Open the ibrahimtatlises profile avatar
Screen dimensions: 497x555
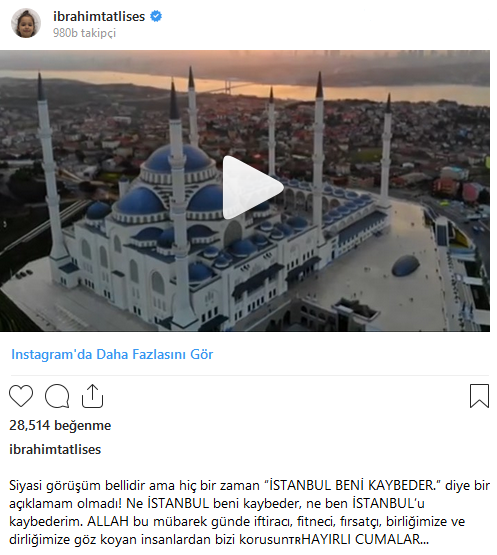(x=26, y=23)
